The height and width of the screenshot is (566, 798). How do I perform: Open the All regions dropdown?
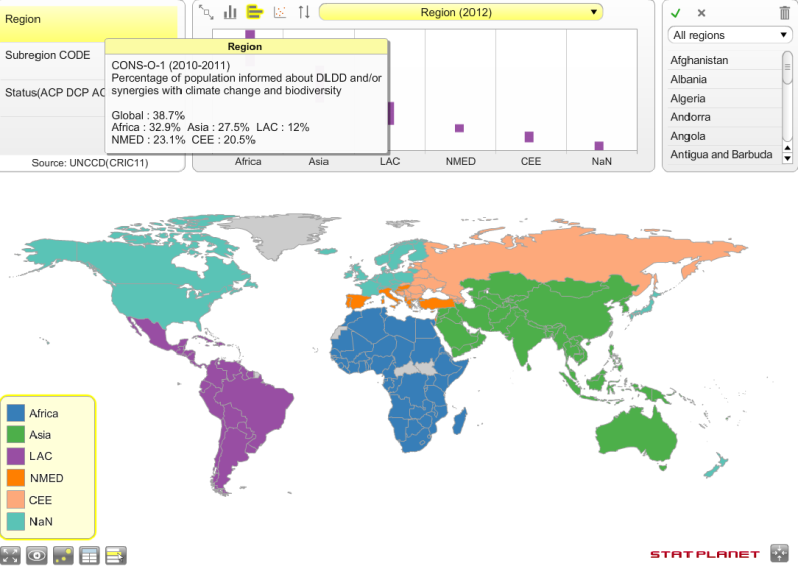(730, 35)
